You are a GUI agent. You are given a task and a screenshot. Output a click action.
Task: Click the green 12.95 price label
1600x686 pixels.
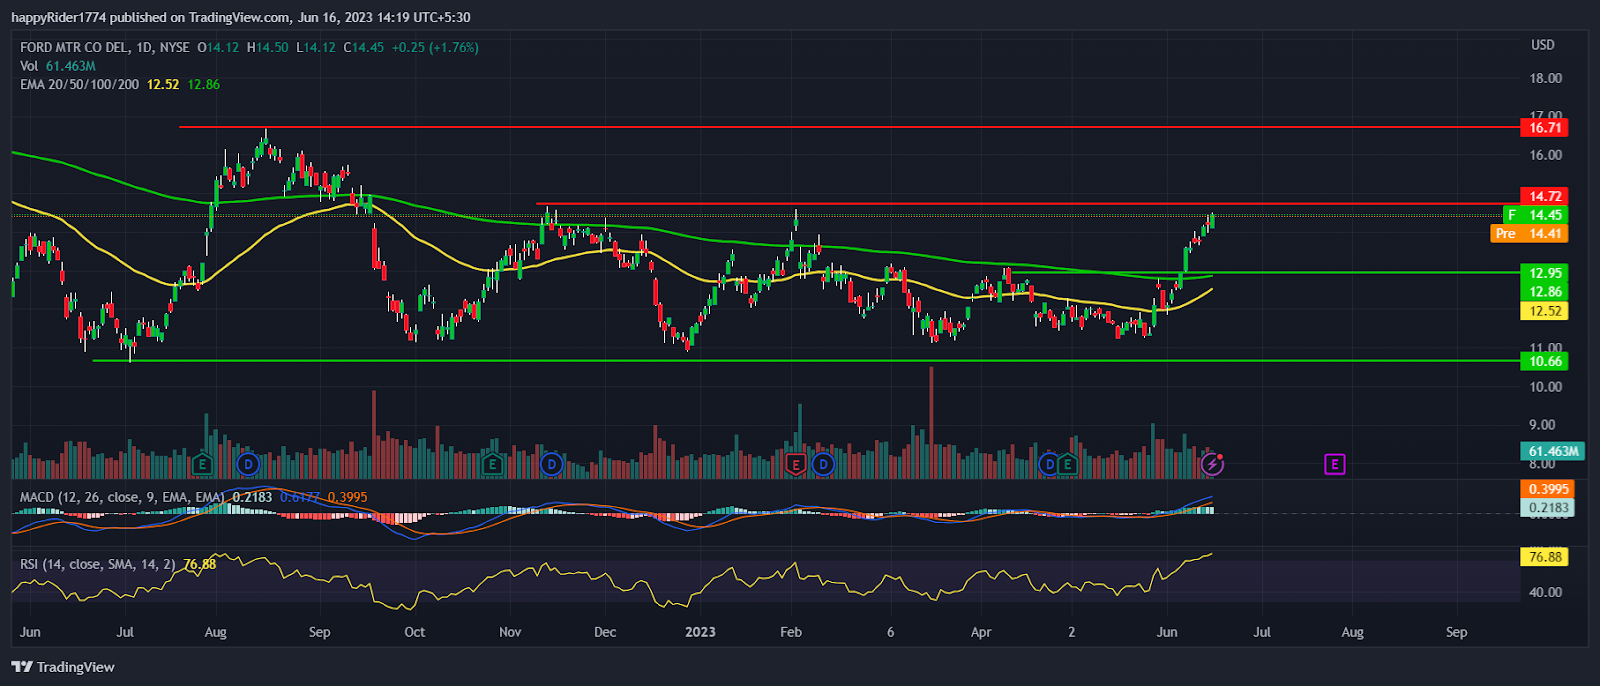tap(1544, 273)
